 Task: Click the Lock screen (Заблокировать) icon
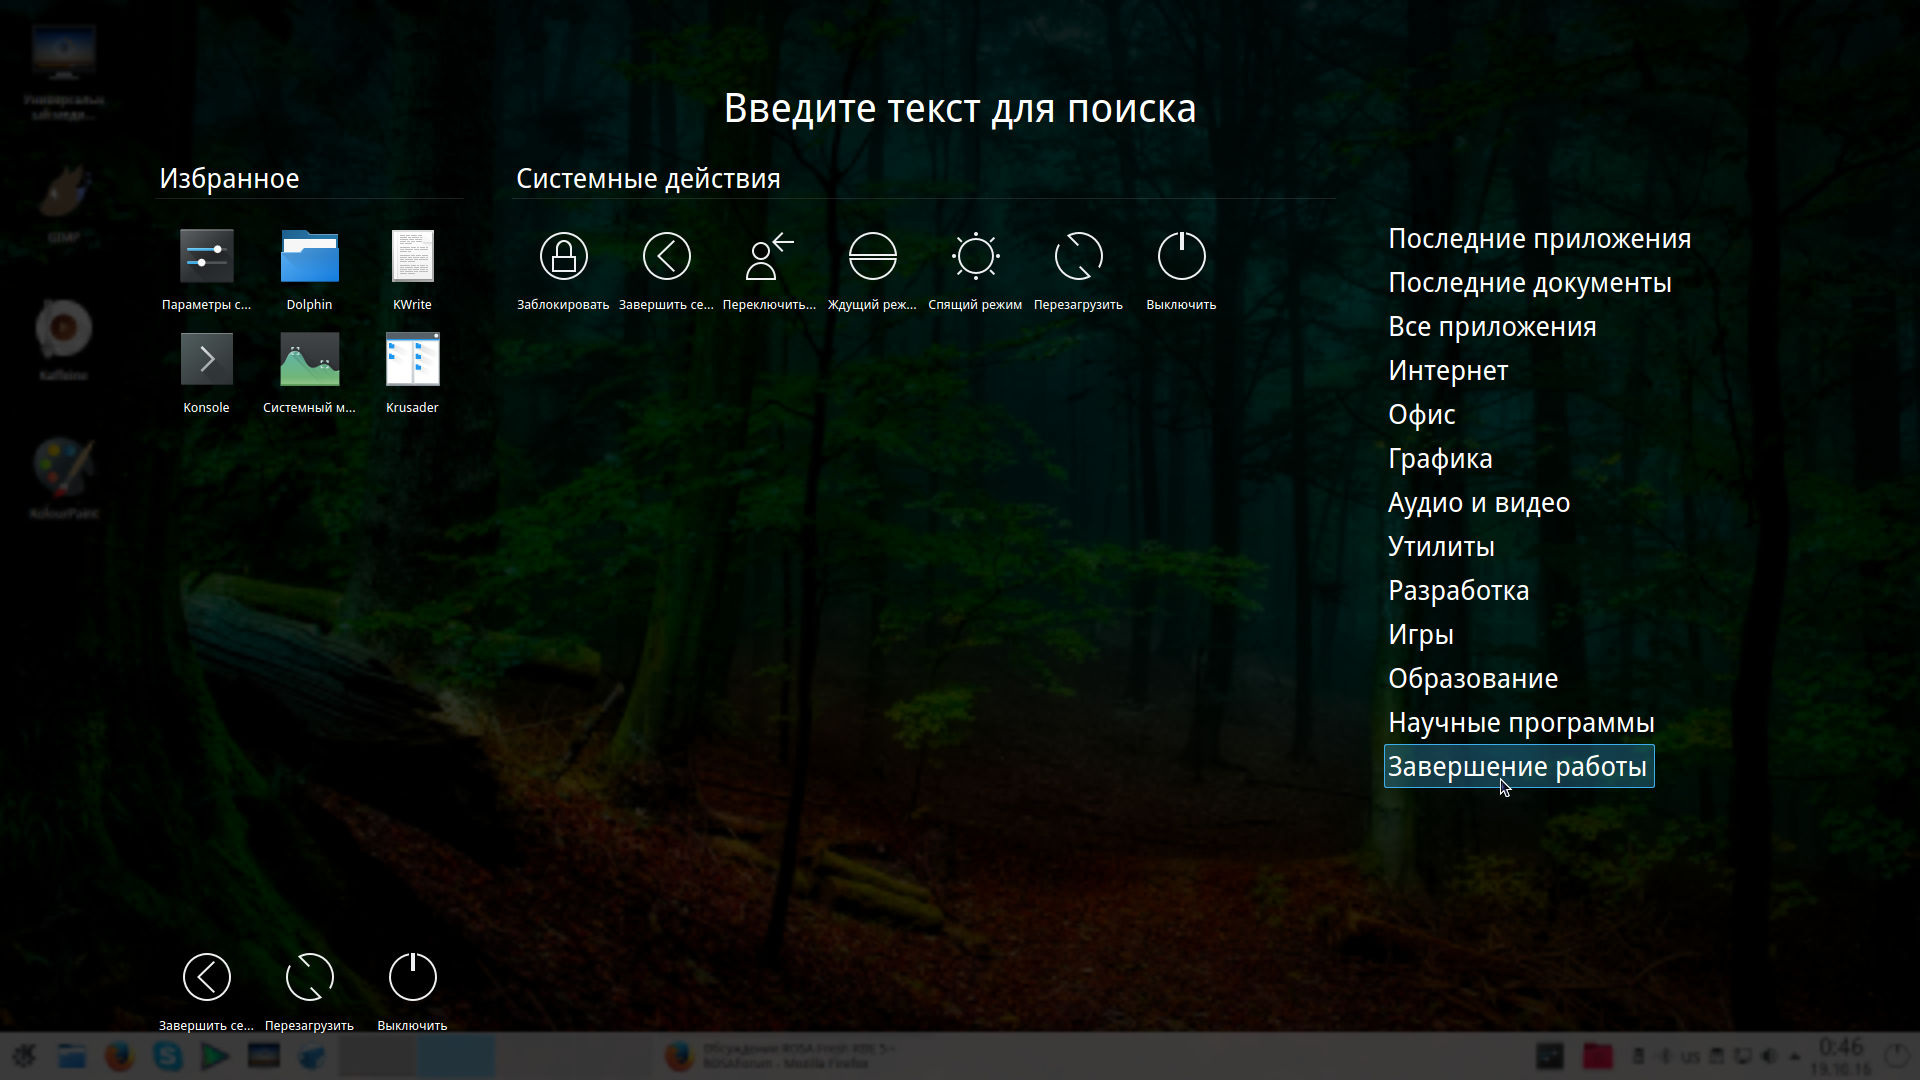[563, 257]
